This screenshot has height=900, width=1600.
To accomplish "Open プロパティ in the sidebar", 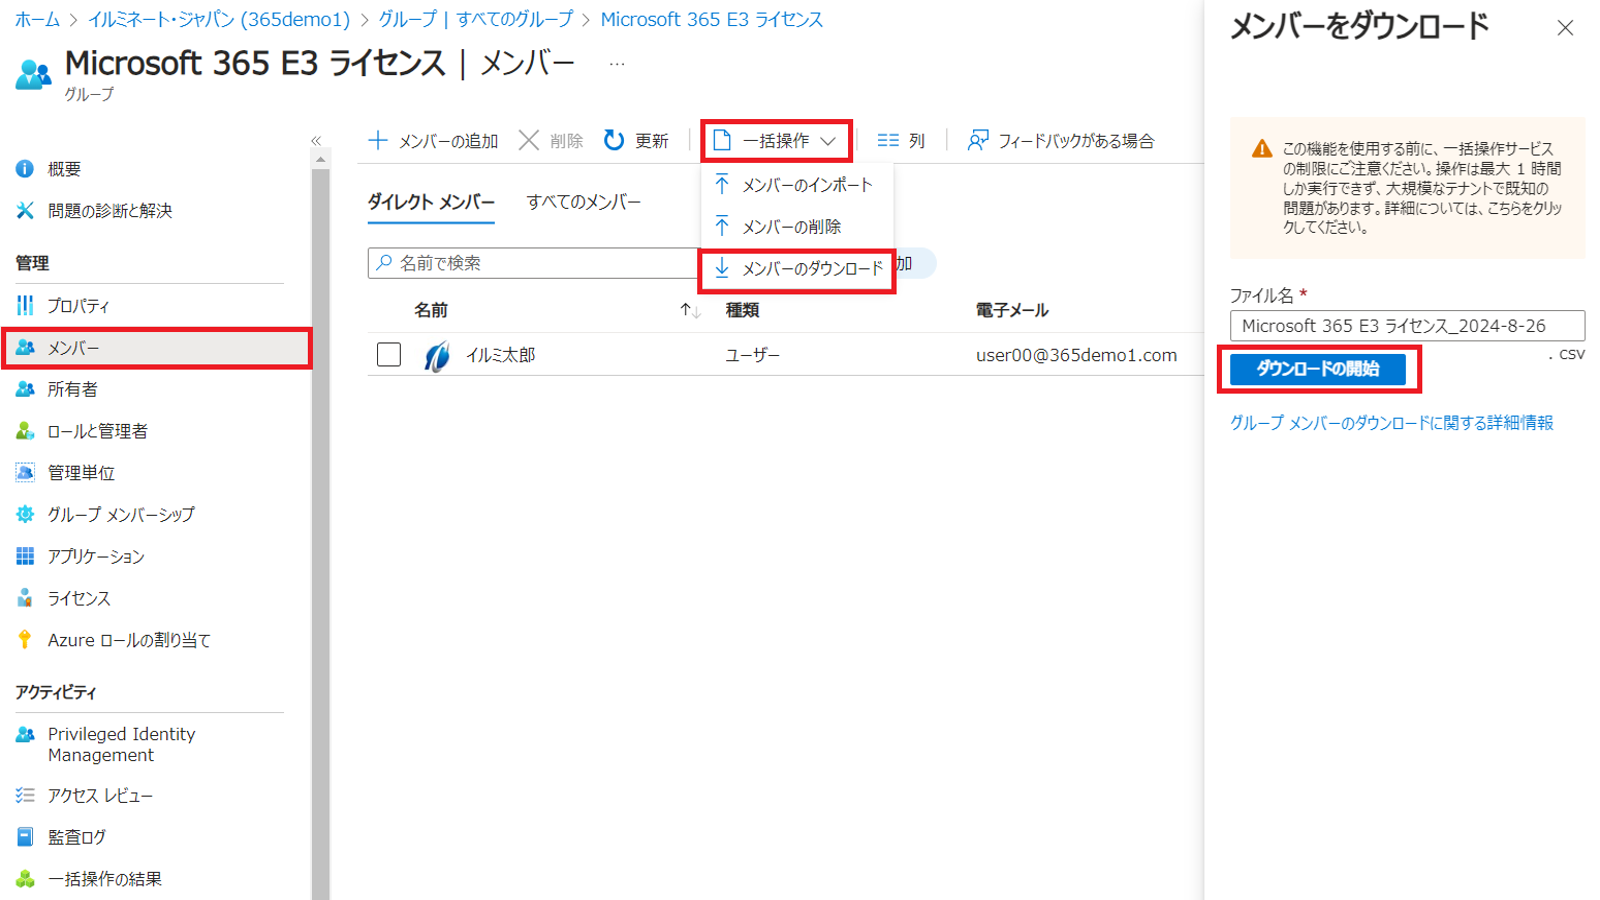I will pyautogui.click(x=78, y=306).
